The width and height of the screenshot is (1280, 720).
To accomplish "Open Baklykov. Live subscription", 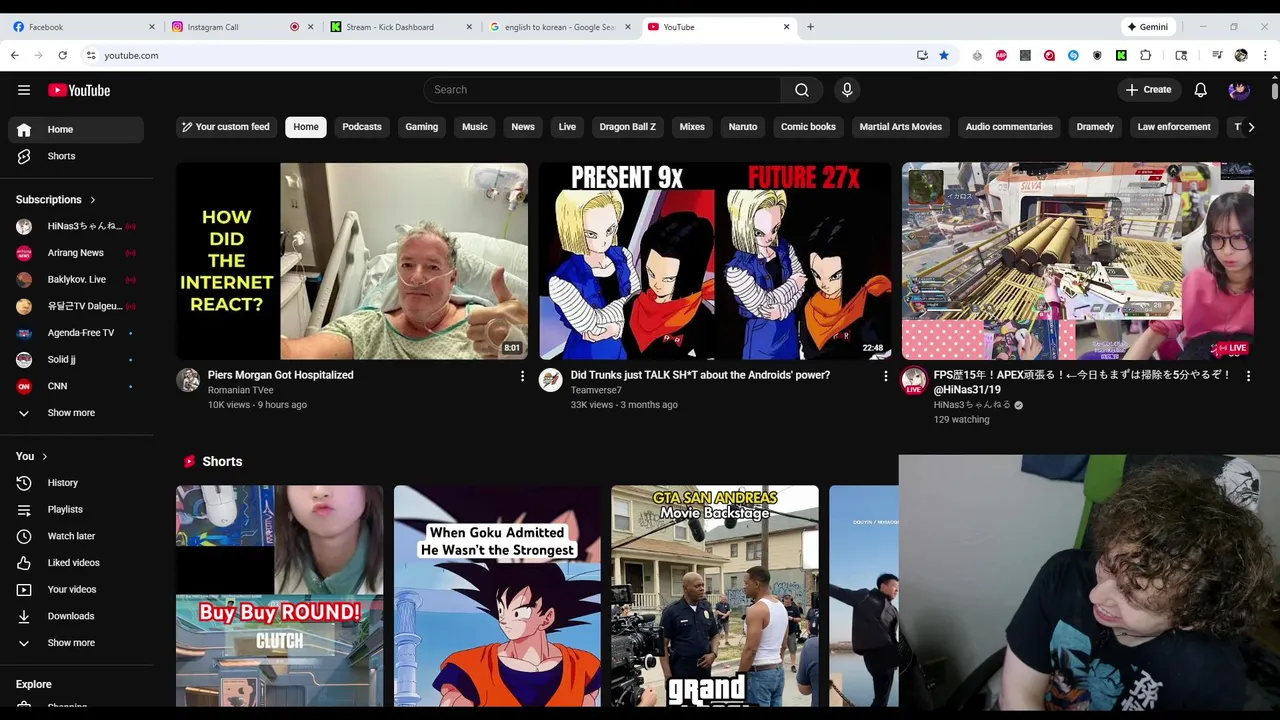I will coord(76,280).
